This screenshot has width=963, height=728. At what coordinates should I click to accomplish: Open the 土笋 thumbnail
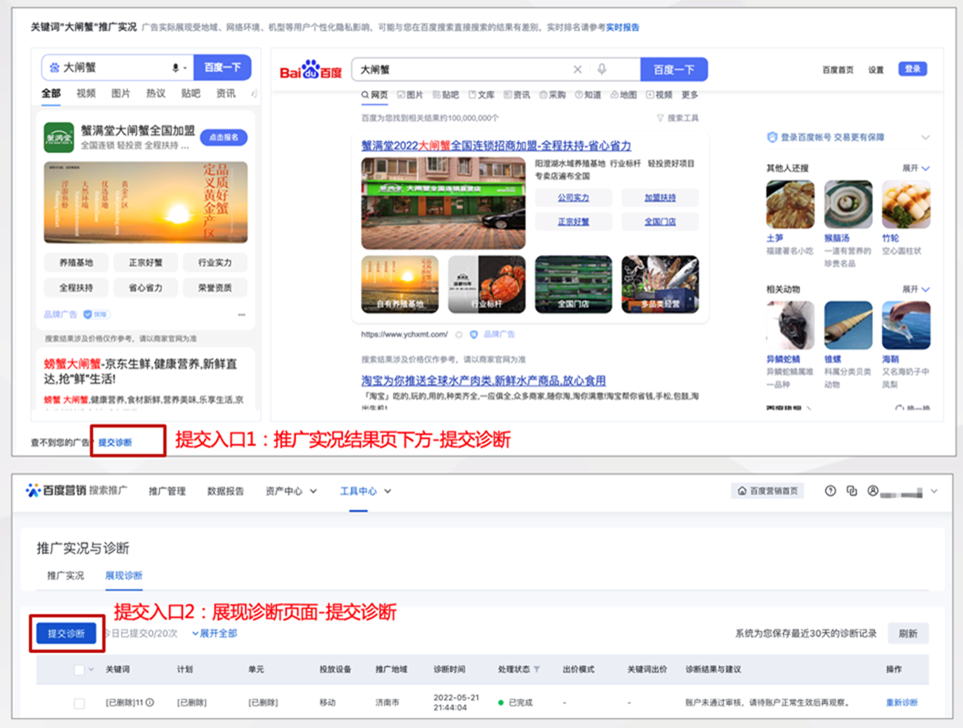[790, 205]
